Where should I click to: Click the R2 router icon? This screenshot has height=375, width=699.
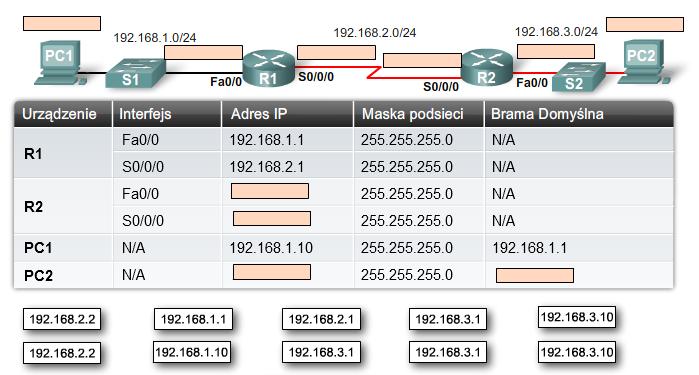[x=487, y=67]
